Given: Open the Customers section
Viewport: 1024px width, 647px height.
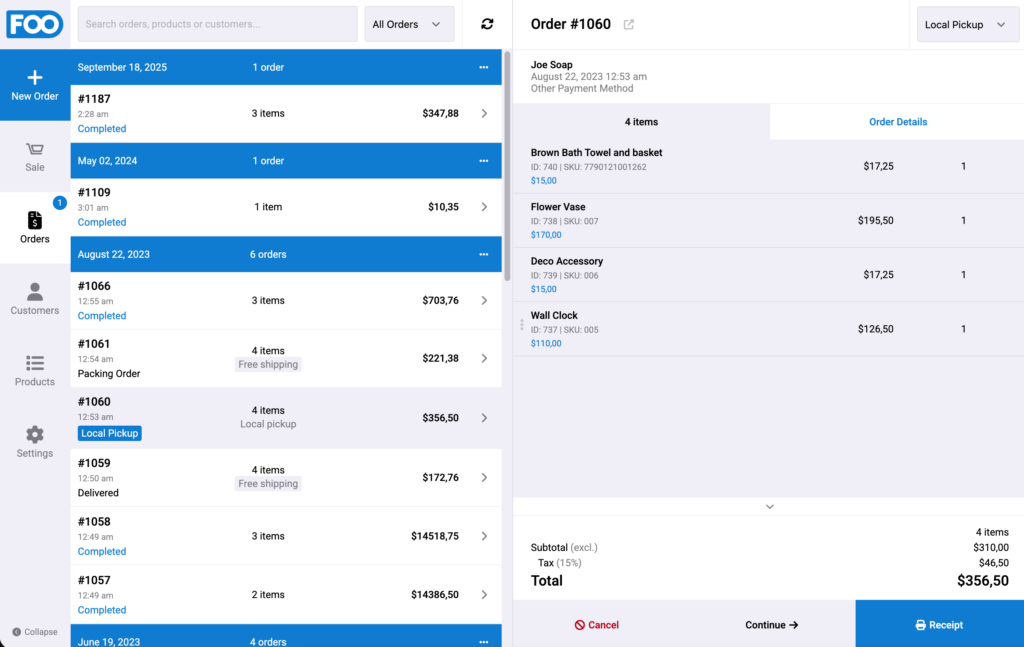Looking at the screenshot, I should click(35, 299).
